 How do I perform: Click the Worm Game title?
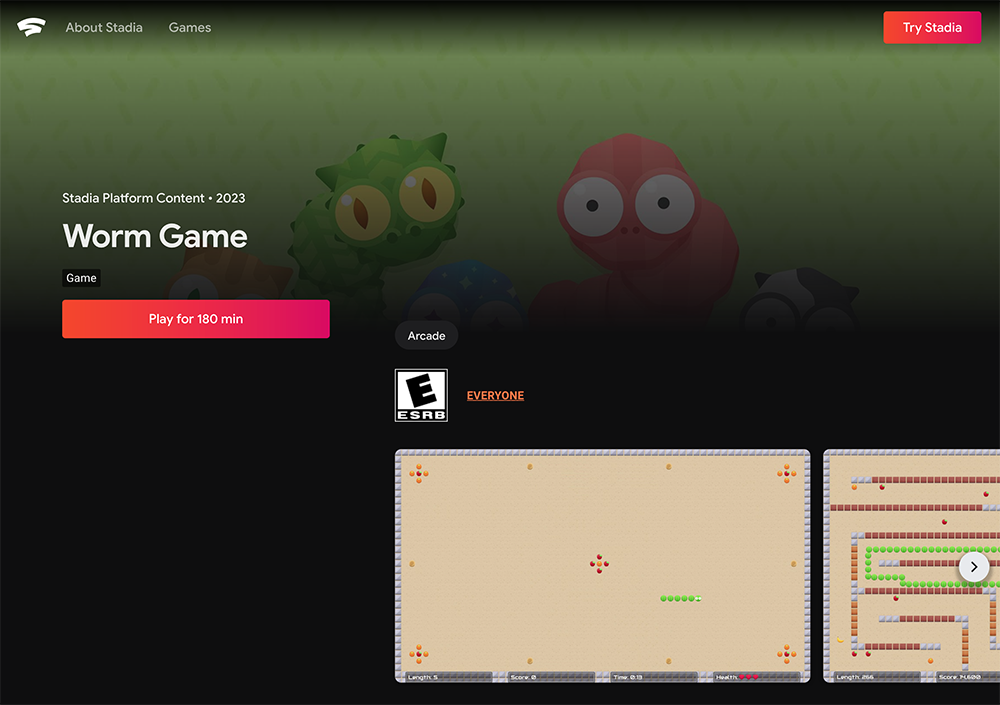click(155, 236)
